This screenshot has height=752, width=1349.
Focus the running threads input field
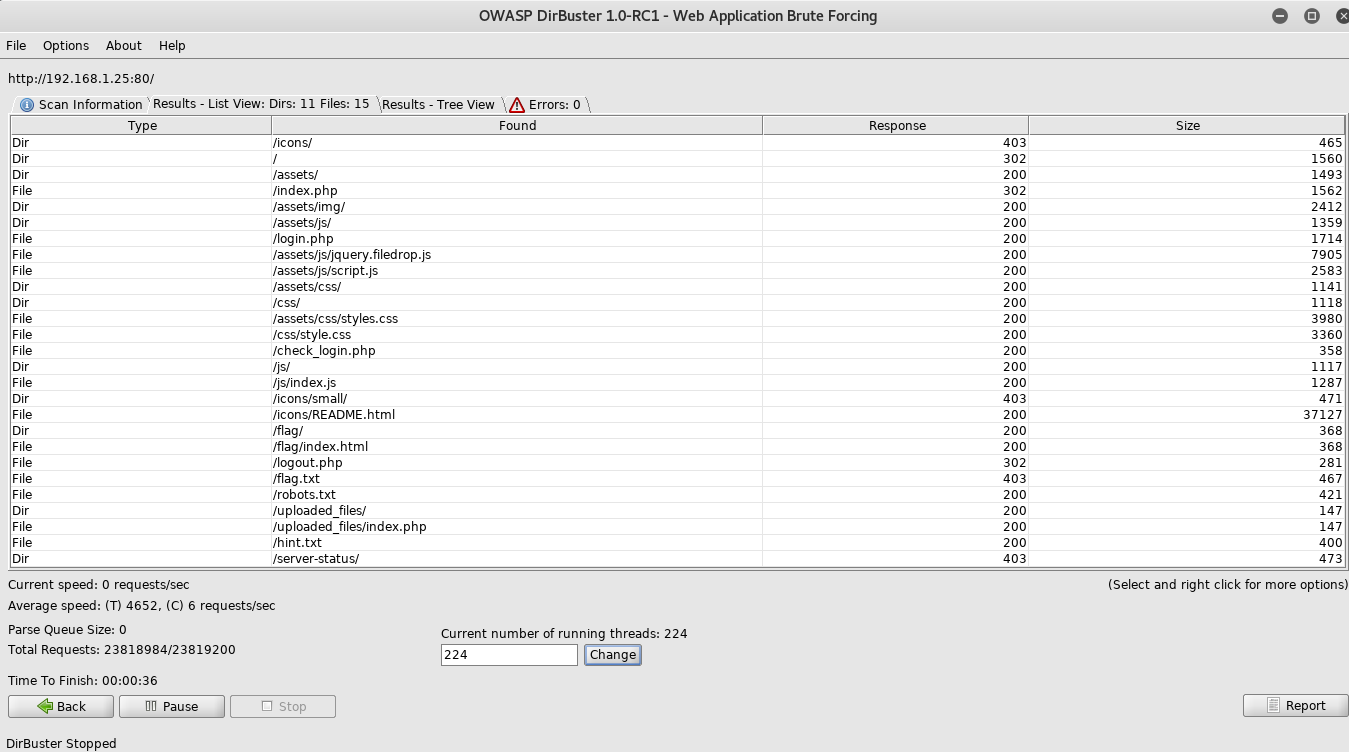click(x=509, y=655)
